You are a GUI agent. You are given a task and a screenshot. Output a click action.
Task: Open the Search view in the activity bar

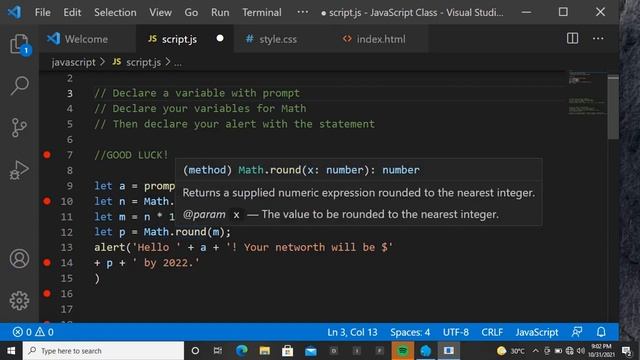(x=19, y=86)
